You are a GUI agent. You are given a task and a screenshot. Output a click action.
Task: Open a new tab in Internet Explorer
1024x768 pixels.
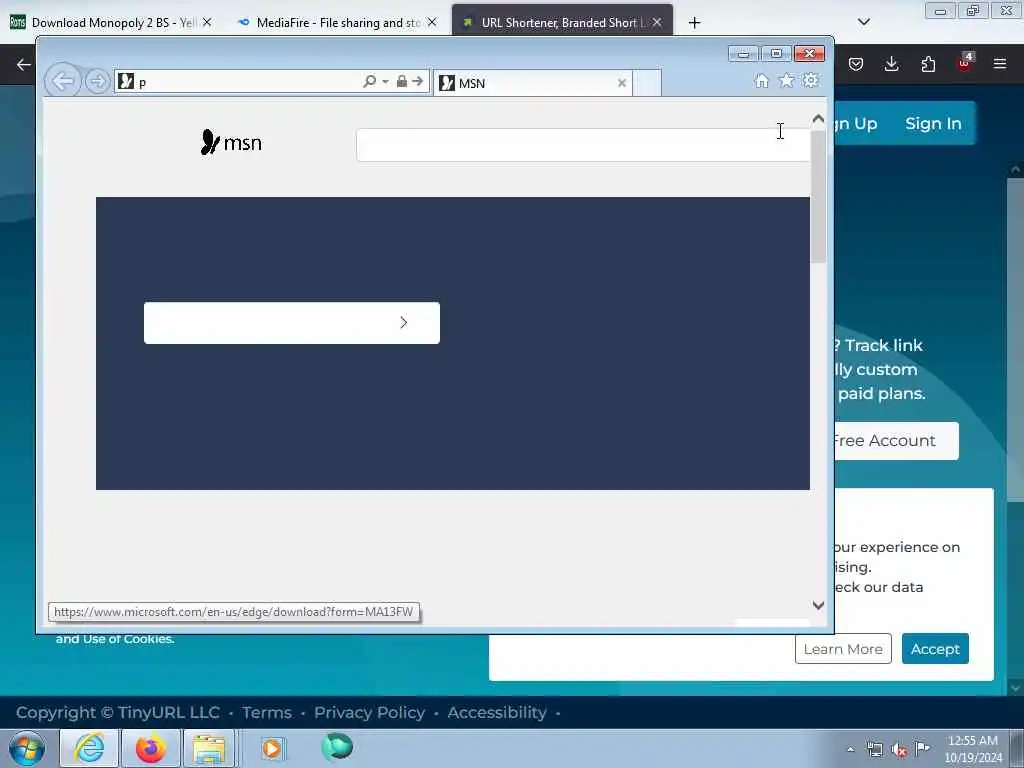[647, 83]
